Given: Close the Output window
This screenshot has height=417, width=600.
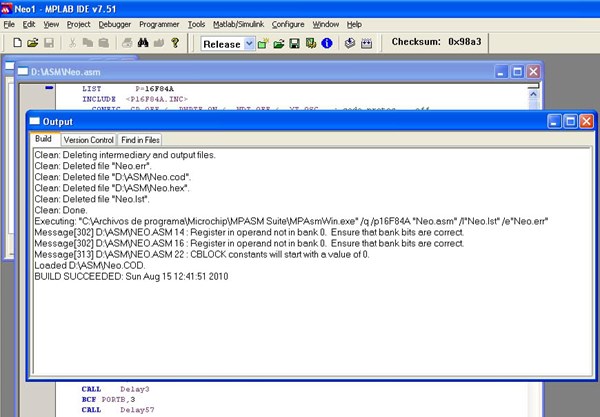Looking at the screenshot, I should [586, 122].
